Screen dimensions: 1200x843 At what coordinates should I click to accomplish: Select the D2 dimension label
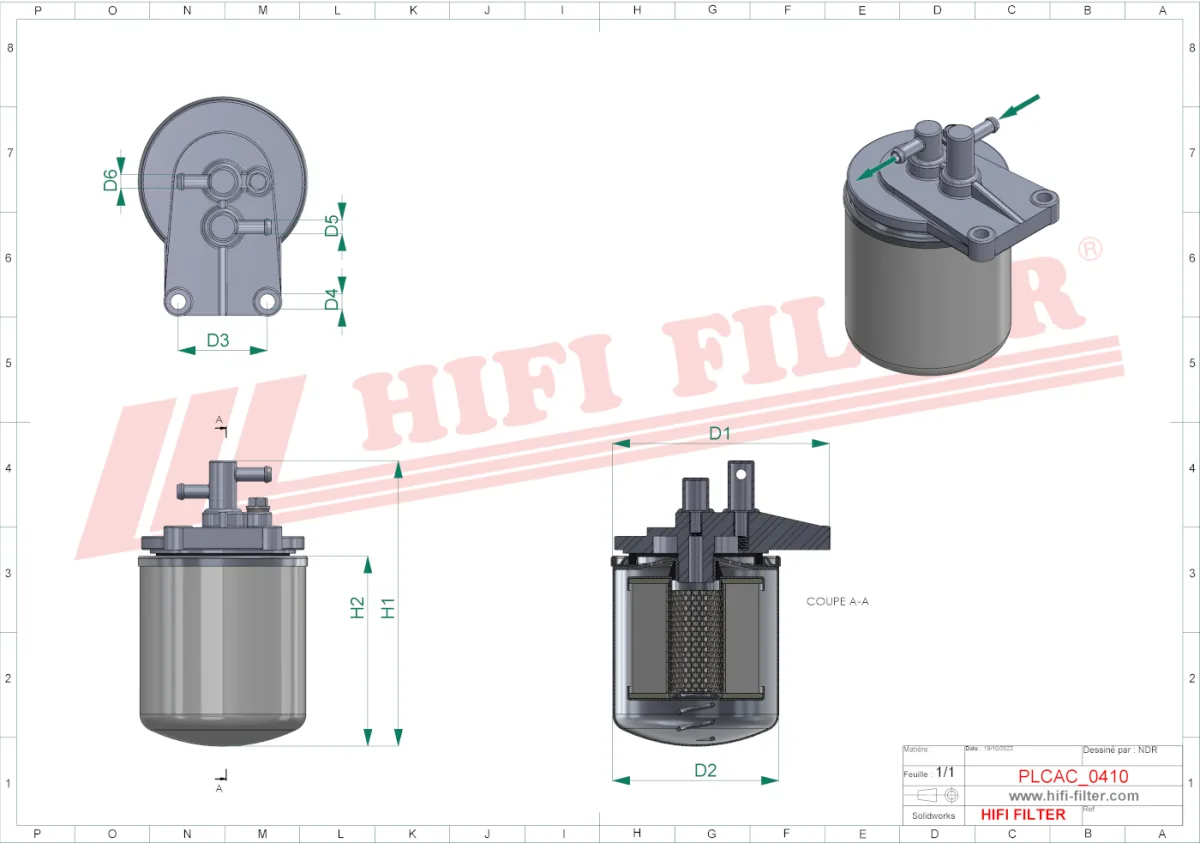click(x=706, y=770)
